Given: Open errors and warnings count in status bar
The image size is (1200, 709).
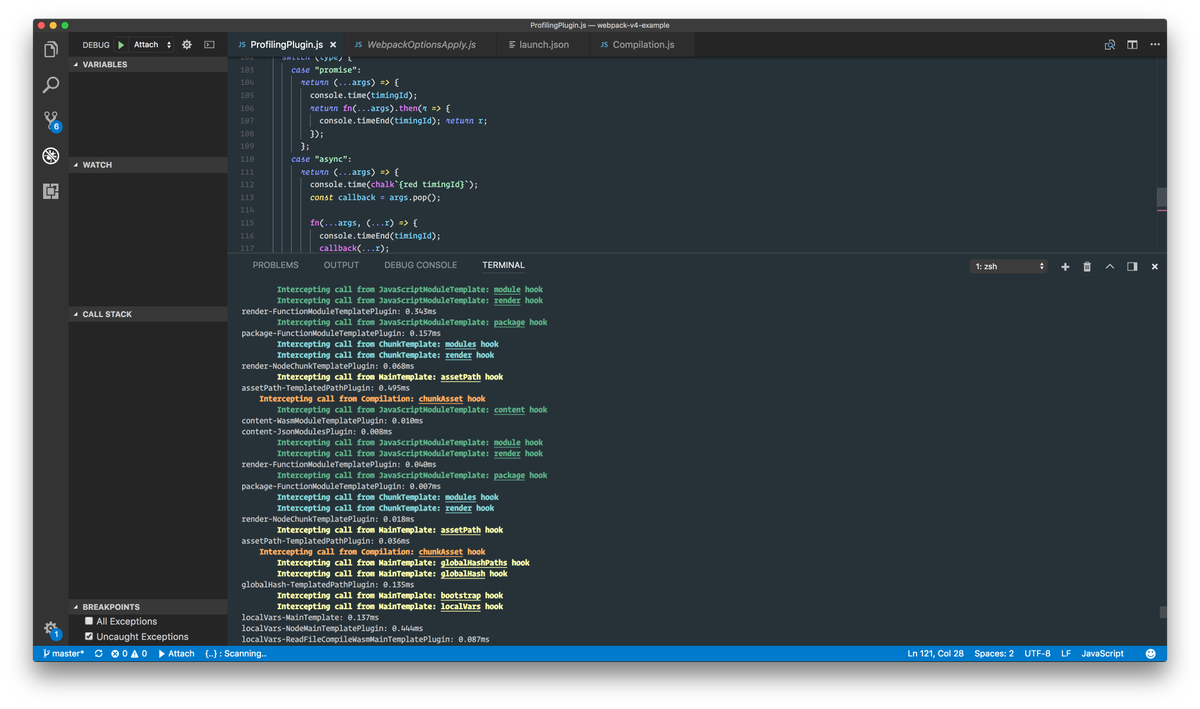Looking at the screenshot, I should [x=129, y=653].
